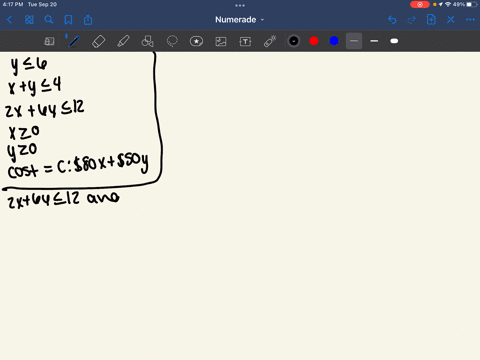Open the thumbnail grid view

29,20
